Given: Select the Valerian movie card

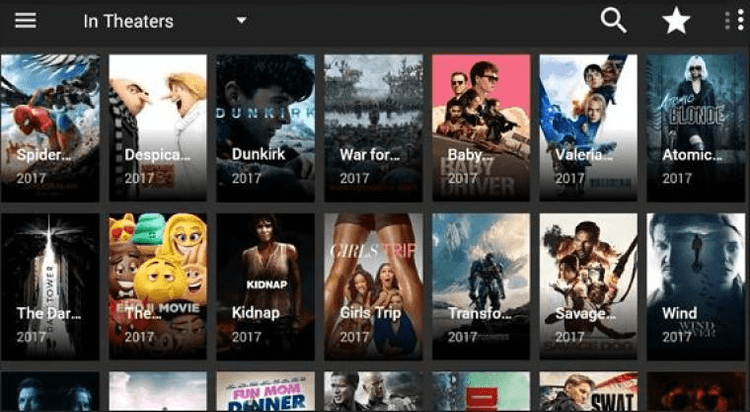Looking at the screenshot, I should point(588,128).
